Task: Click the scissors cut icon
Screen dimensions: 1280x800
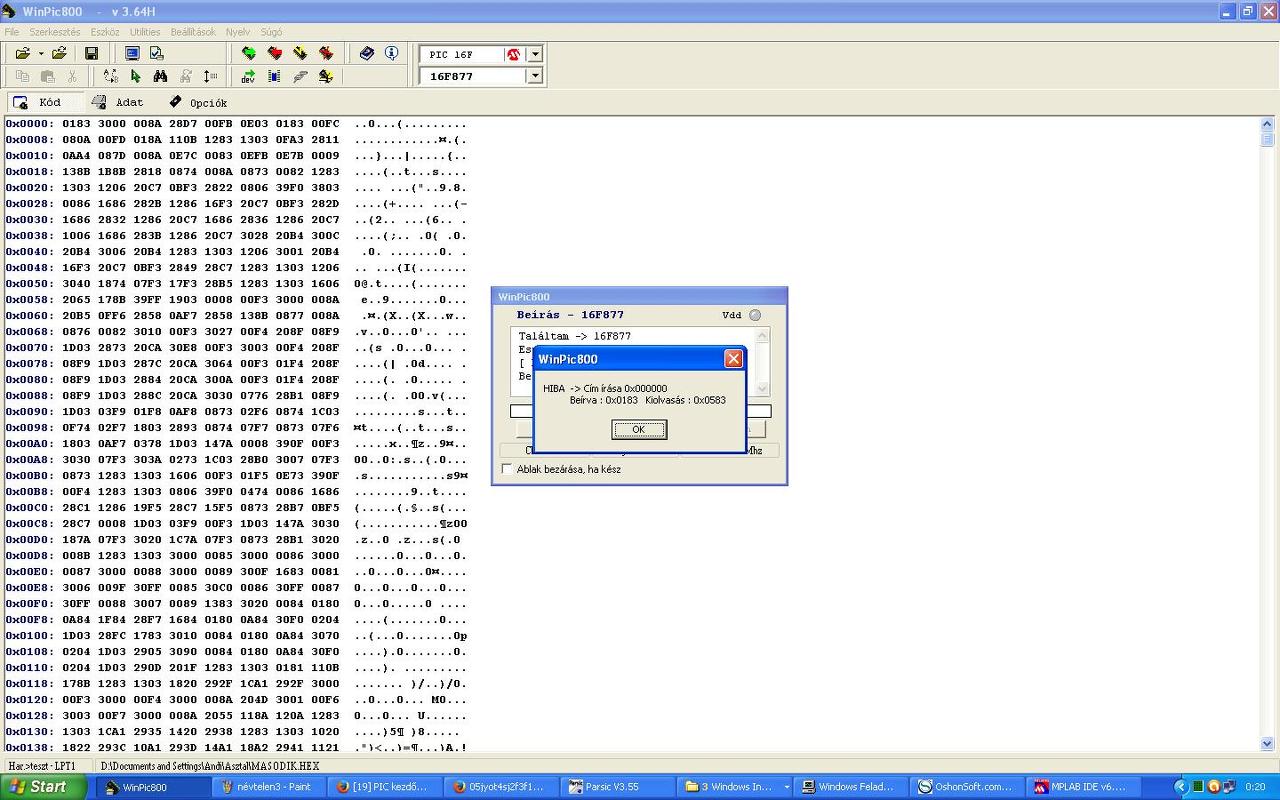Action: (x=72, y=76)
